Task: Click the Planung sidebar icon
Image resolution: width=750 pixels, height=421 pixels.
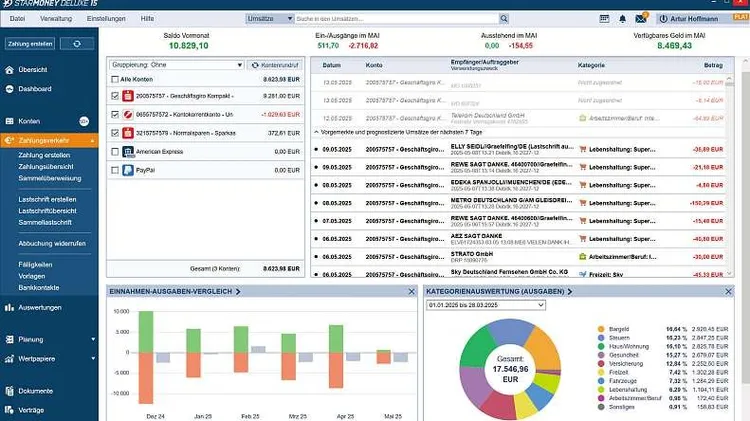Action: 9,340
